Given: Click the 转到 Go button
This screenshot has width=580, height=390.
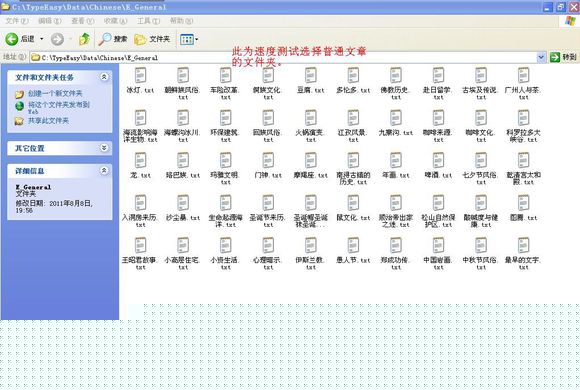Looking at the screenshot, I should (563, 57).
